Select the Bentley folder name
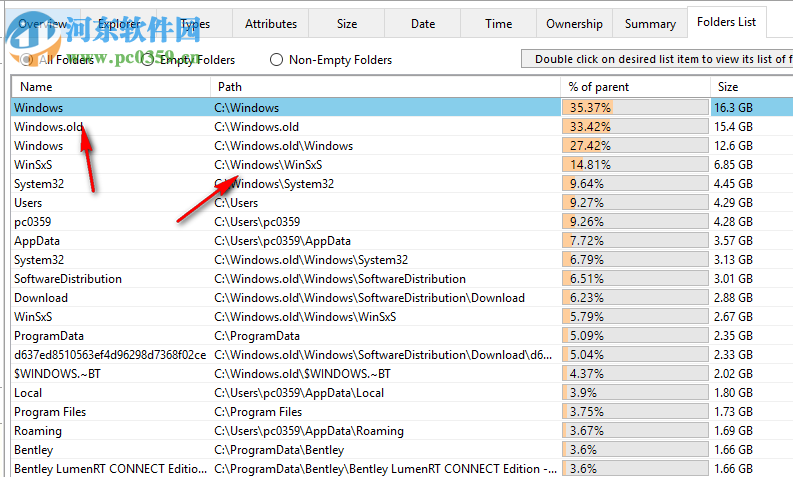The width and height of the screenshot is (793, 477). tap(33, 450)
